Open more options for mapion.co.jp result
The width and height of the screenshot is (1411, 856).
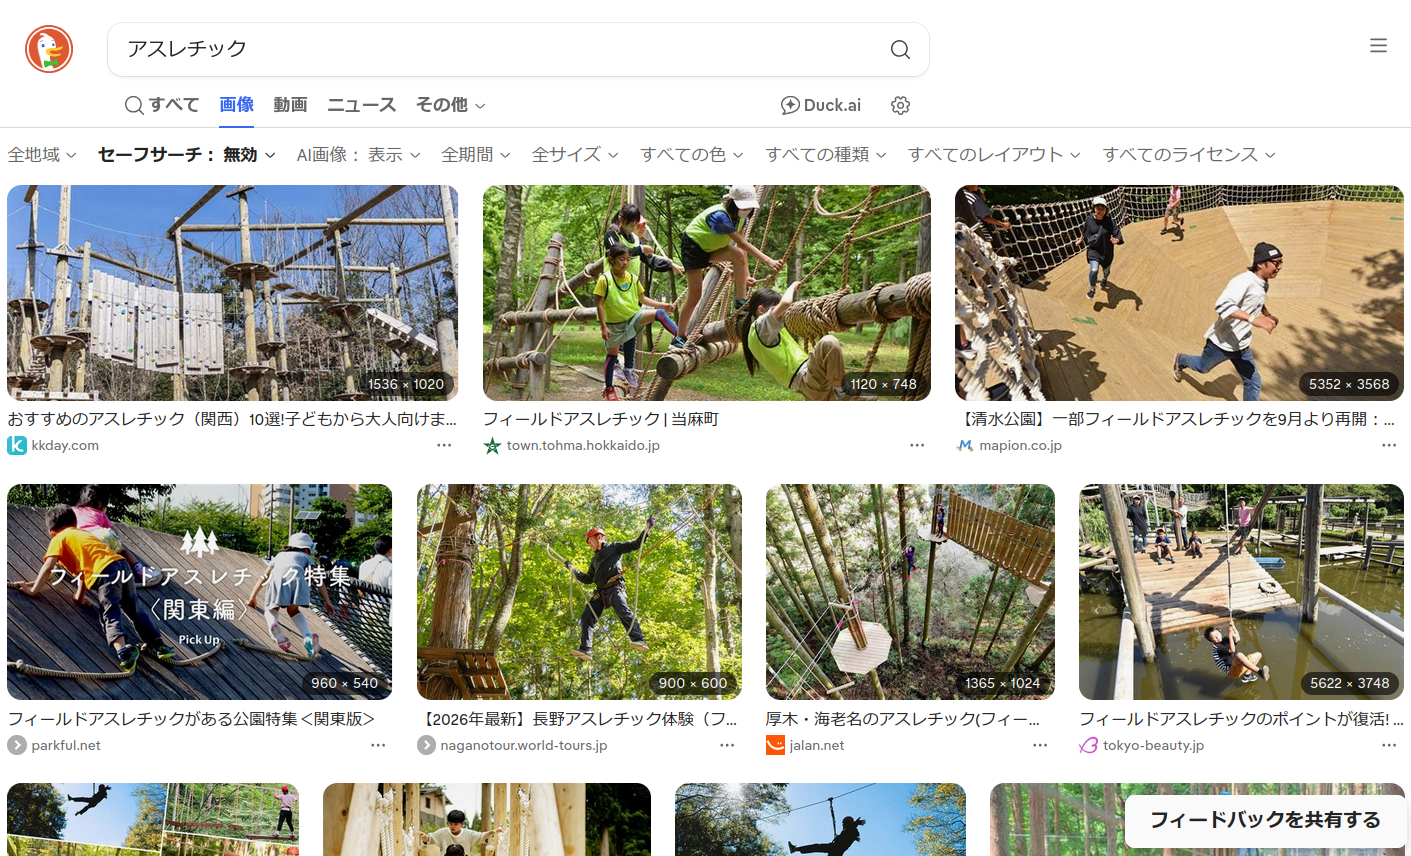1389,445
